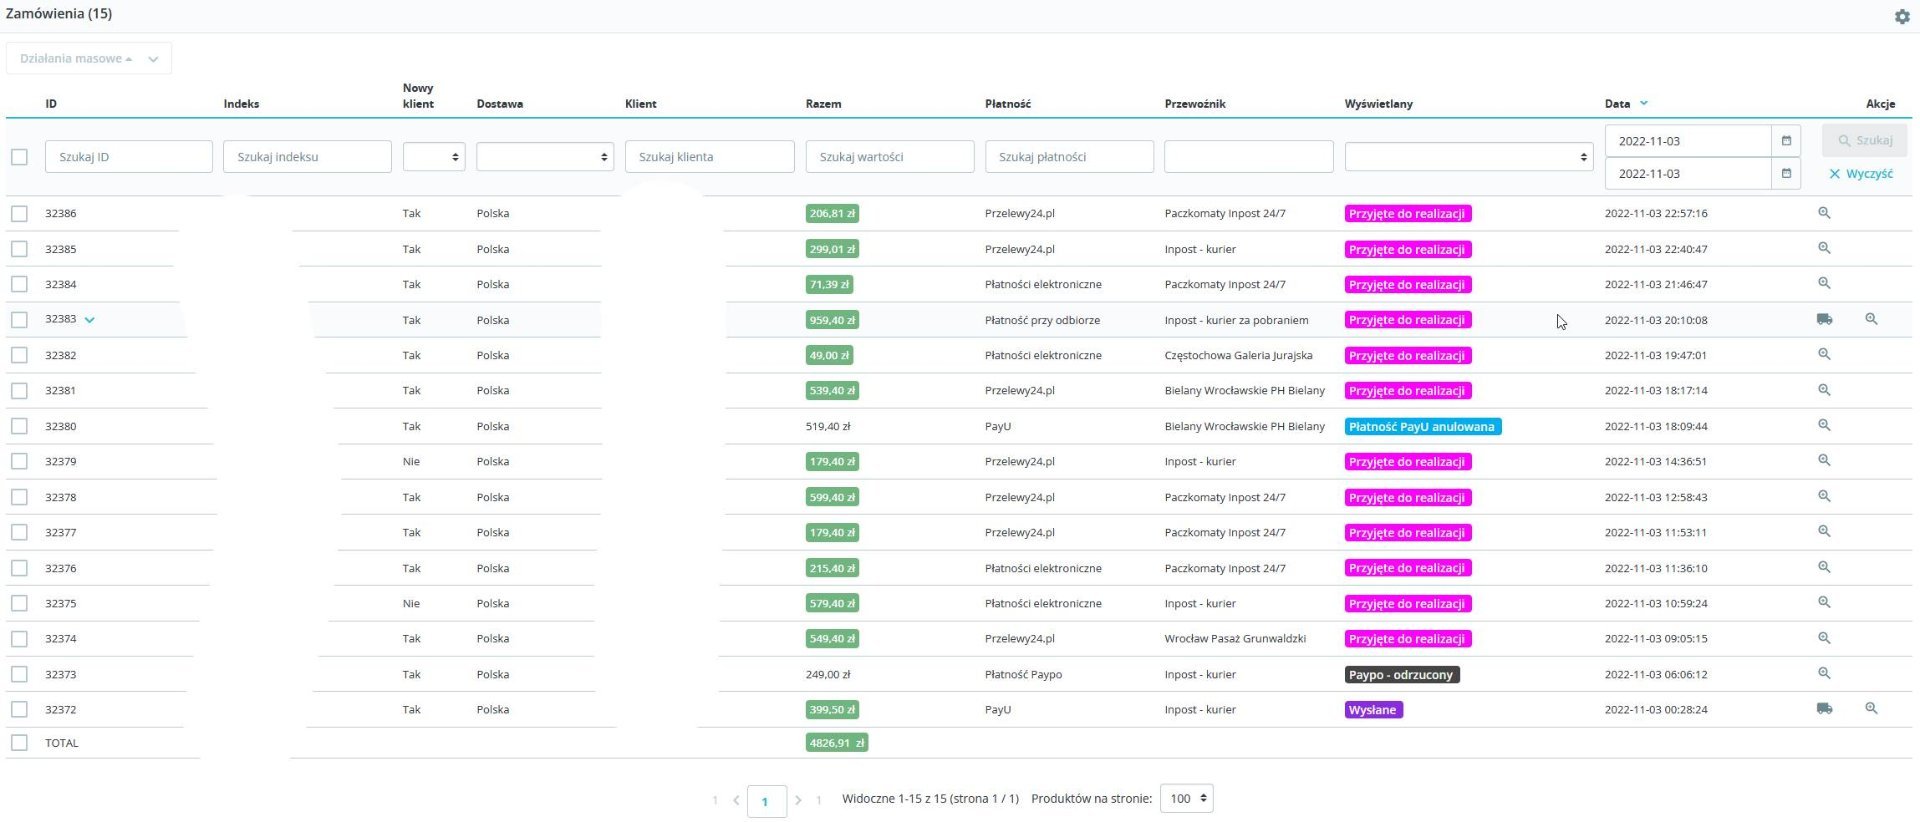1920x822 pixels.
Task: View order 32386 with magnifier icon
Action: (1824, 213)
